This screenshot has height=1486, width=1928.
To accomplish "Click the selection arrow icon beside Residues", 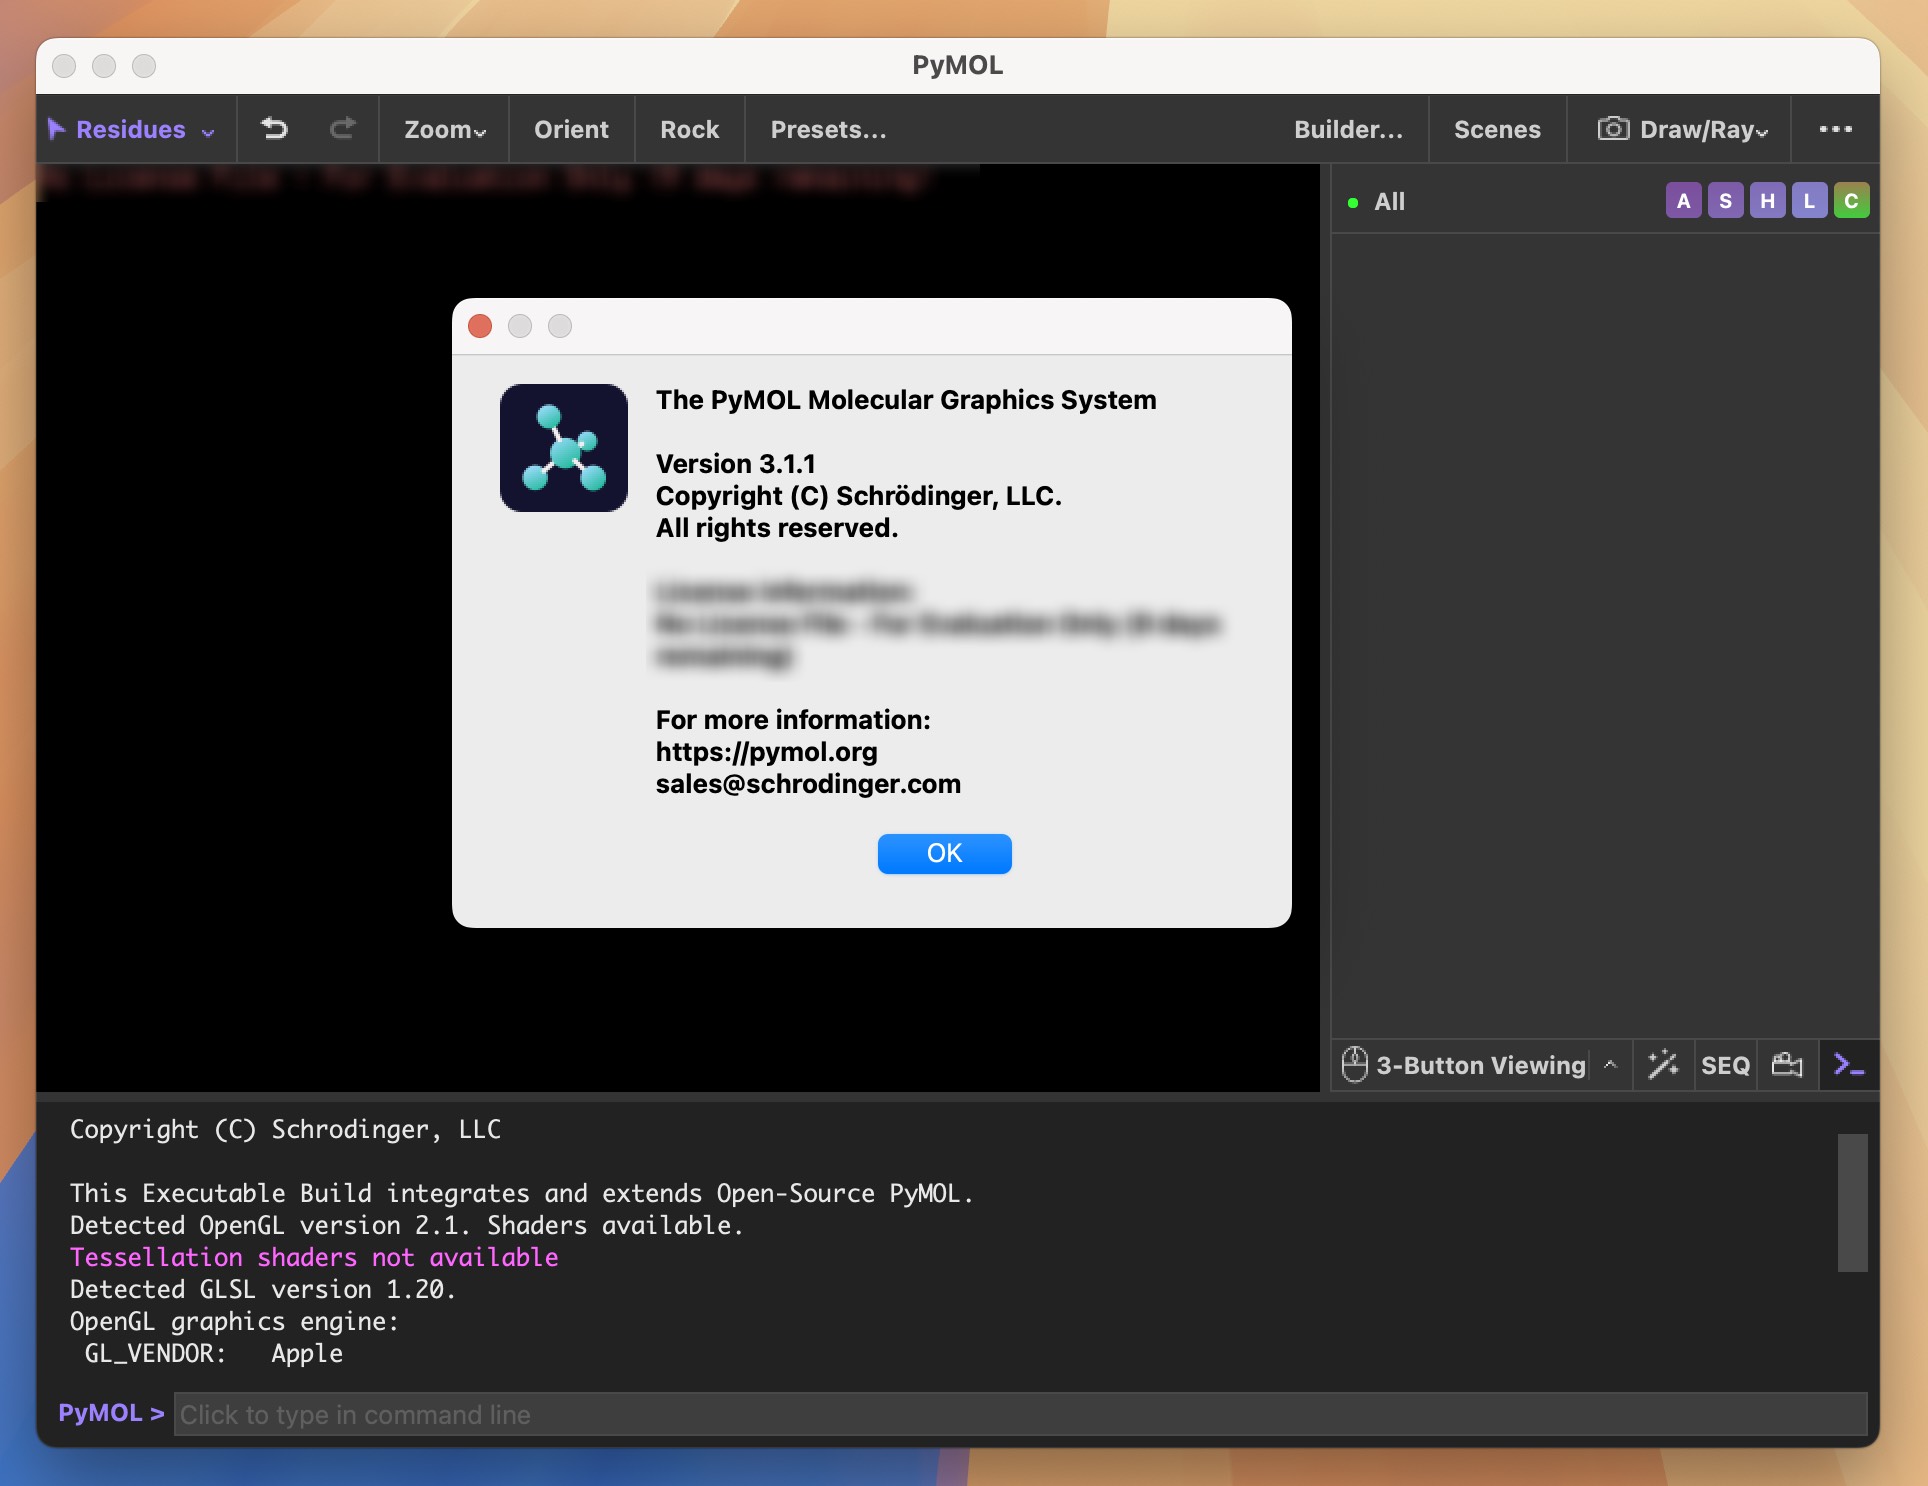I will pos(57,129).
